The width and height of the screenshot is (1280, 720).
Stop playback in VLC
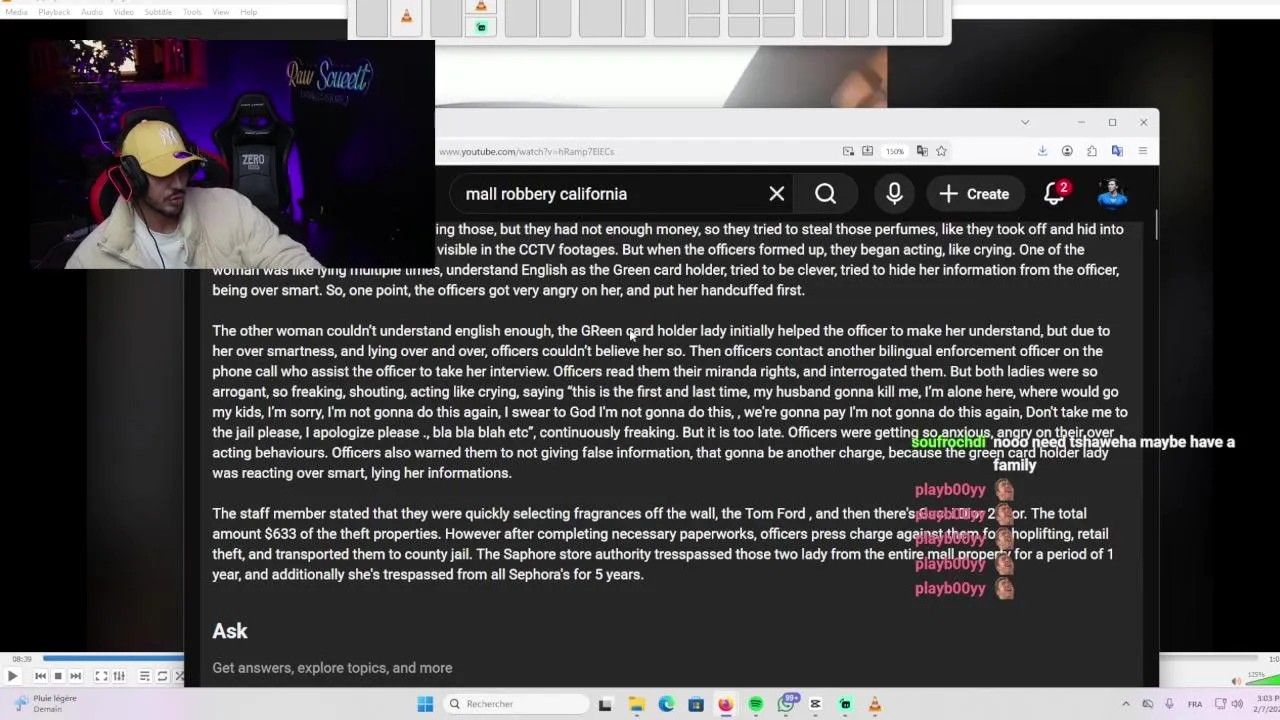58,676
